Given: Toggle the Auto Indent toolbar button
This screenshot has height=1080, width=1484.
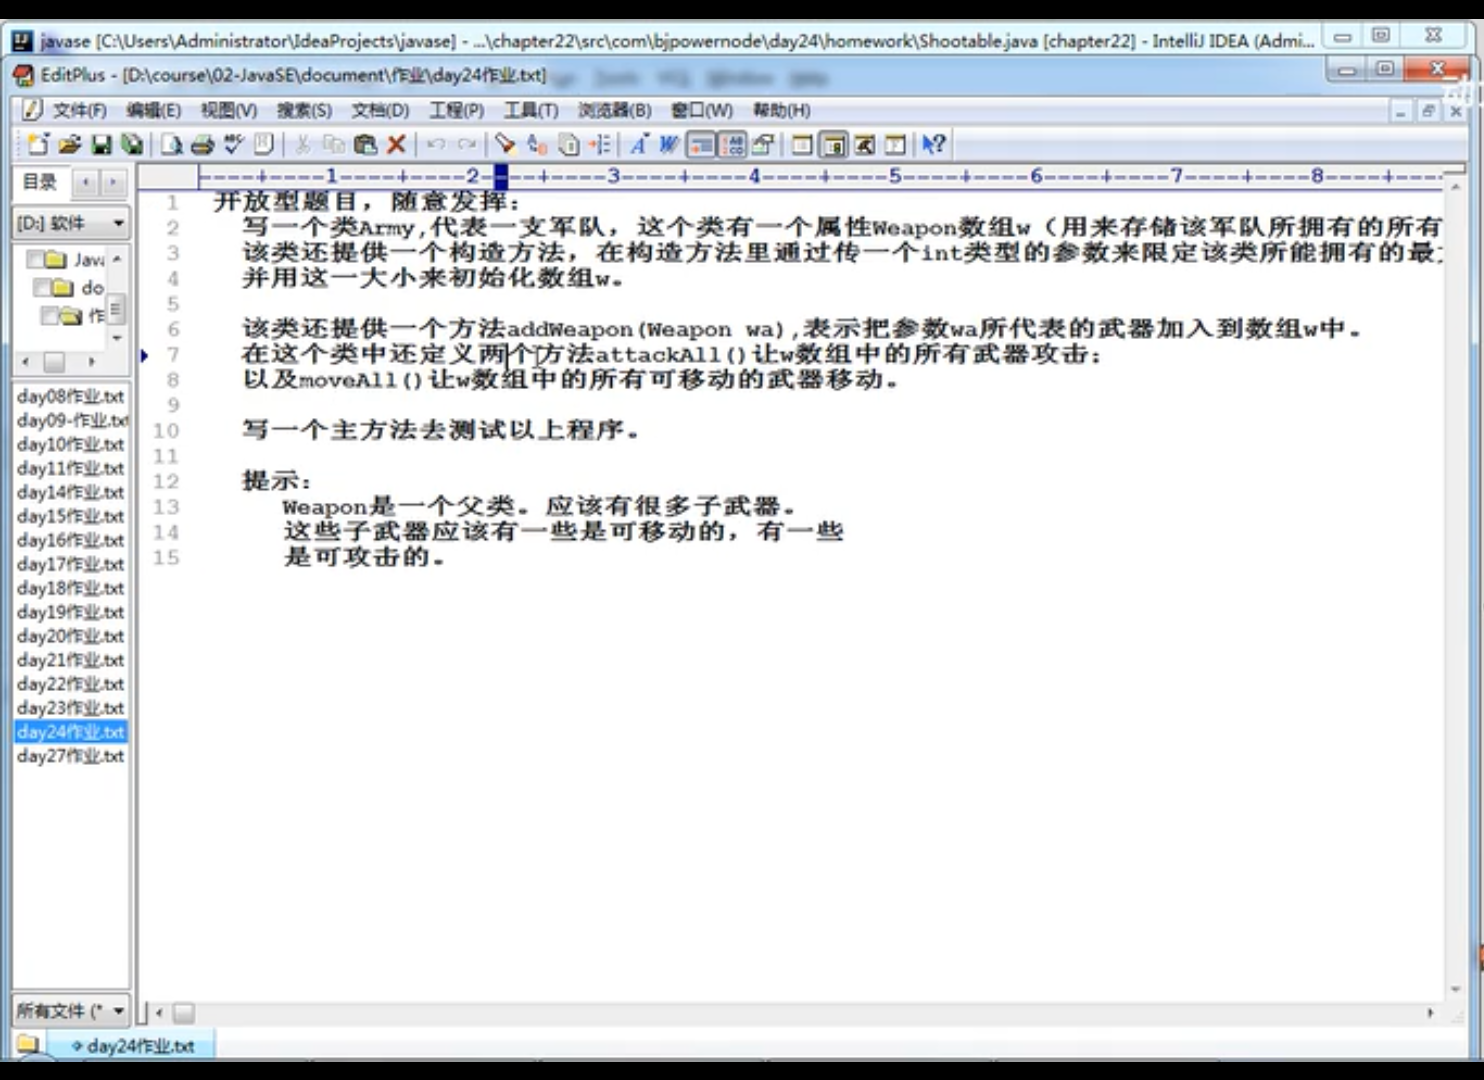Looking at the screenshot, I should tap(701, 145).
